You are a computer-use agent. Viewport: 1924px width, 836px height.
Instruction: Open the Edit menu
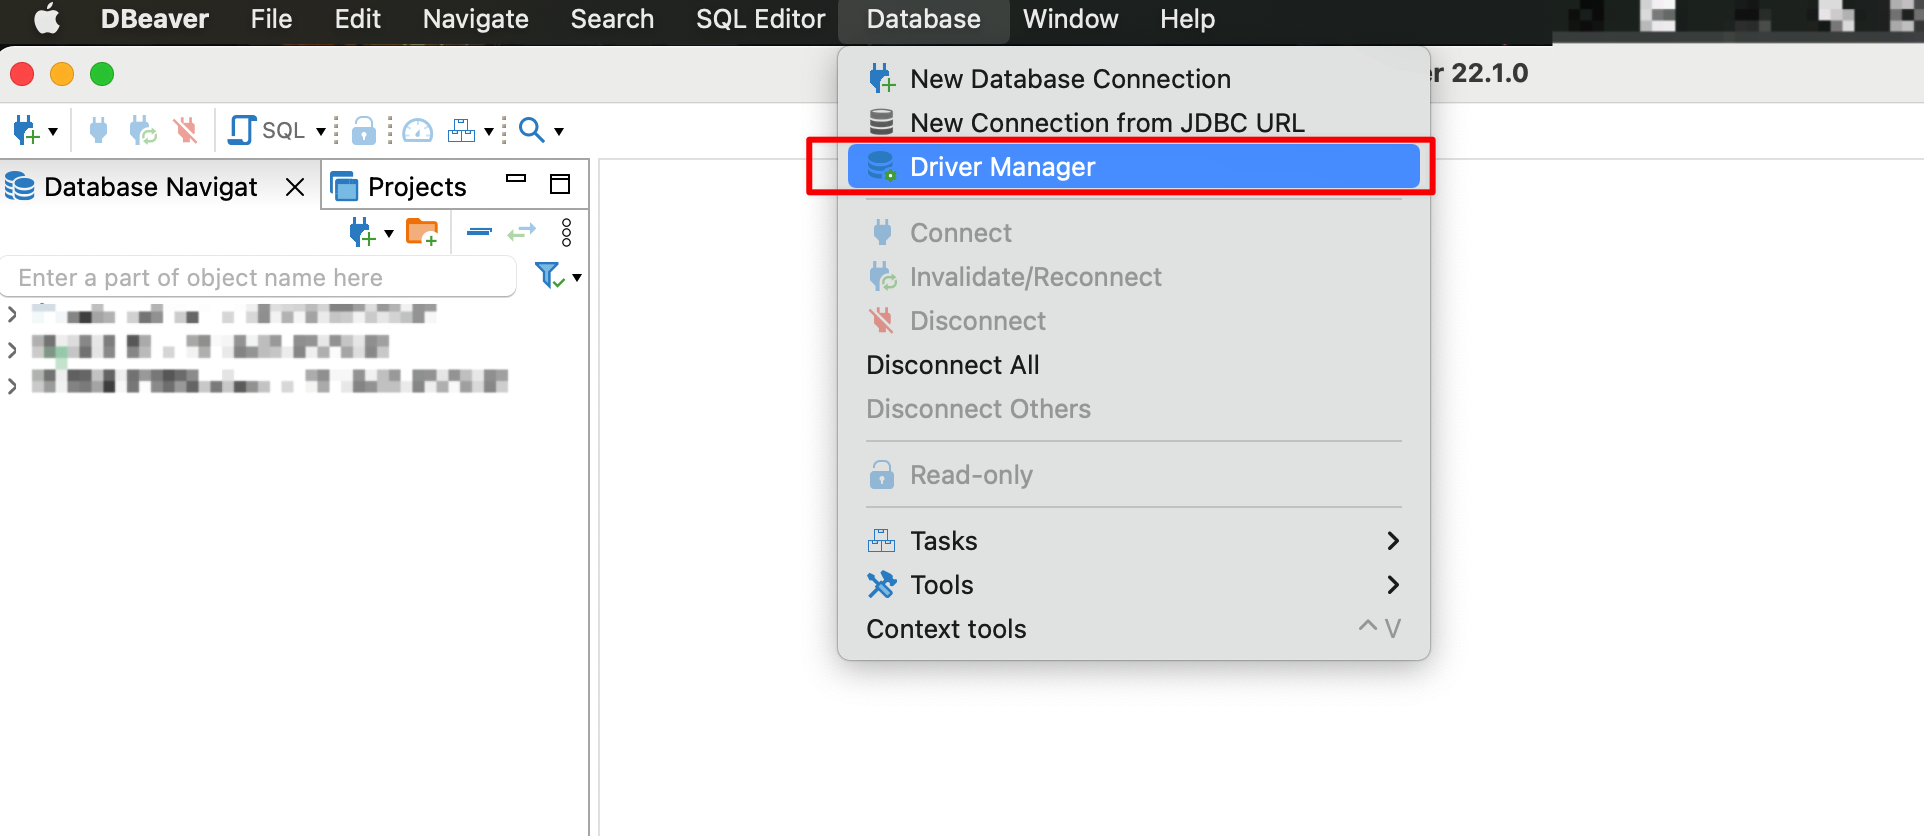pyautogui.click(x=358, y=19)
